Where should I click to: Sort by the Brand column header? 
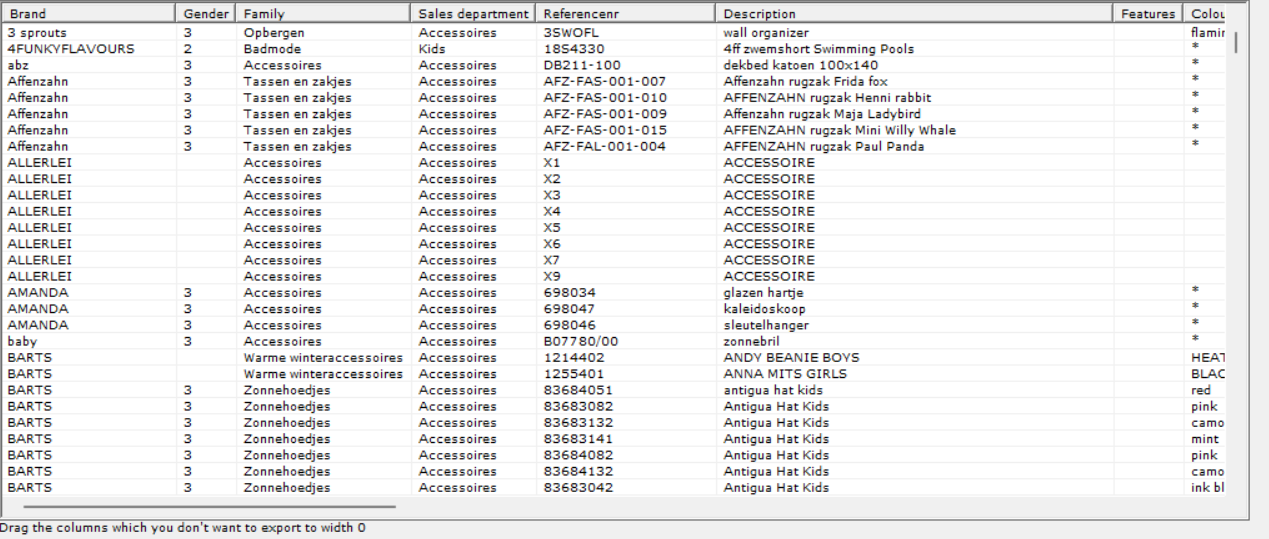90,14
